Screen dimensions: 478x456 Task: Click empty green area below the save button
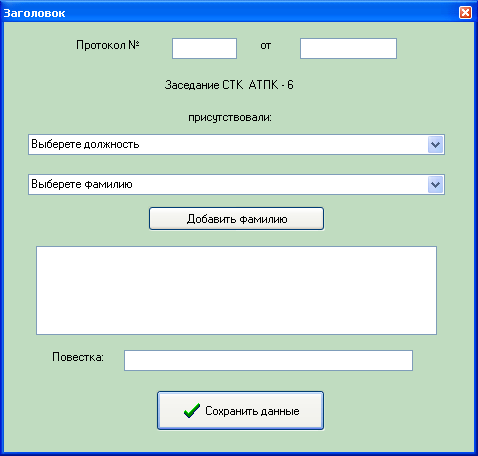click(x=240, y=442)
